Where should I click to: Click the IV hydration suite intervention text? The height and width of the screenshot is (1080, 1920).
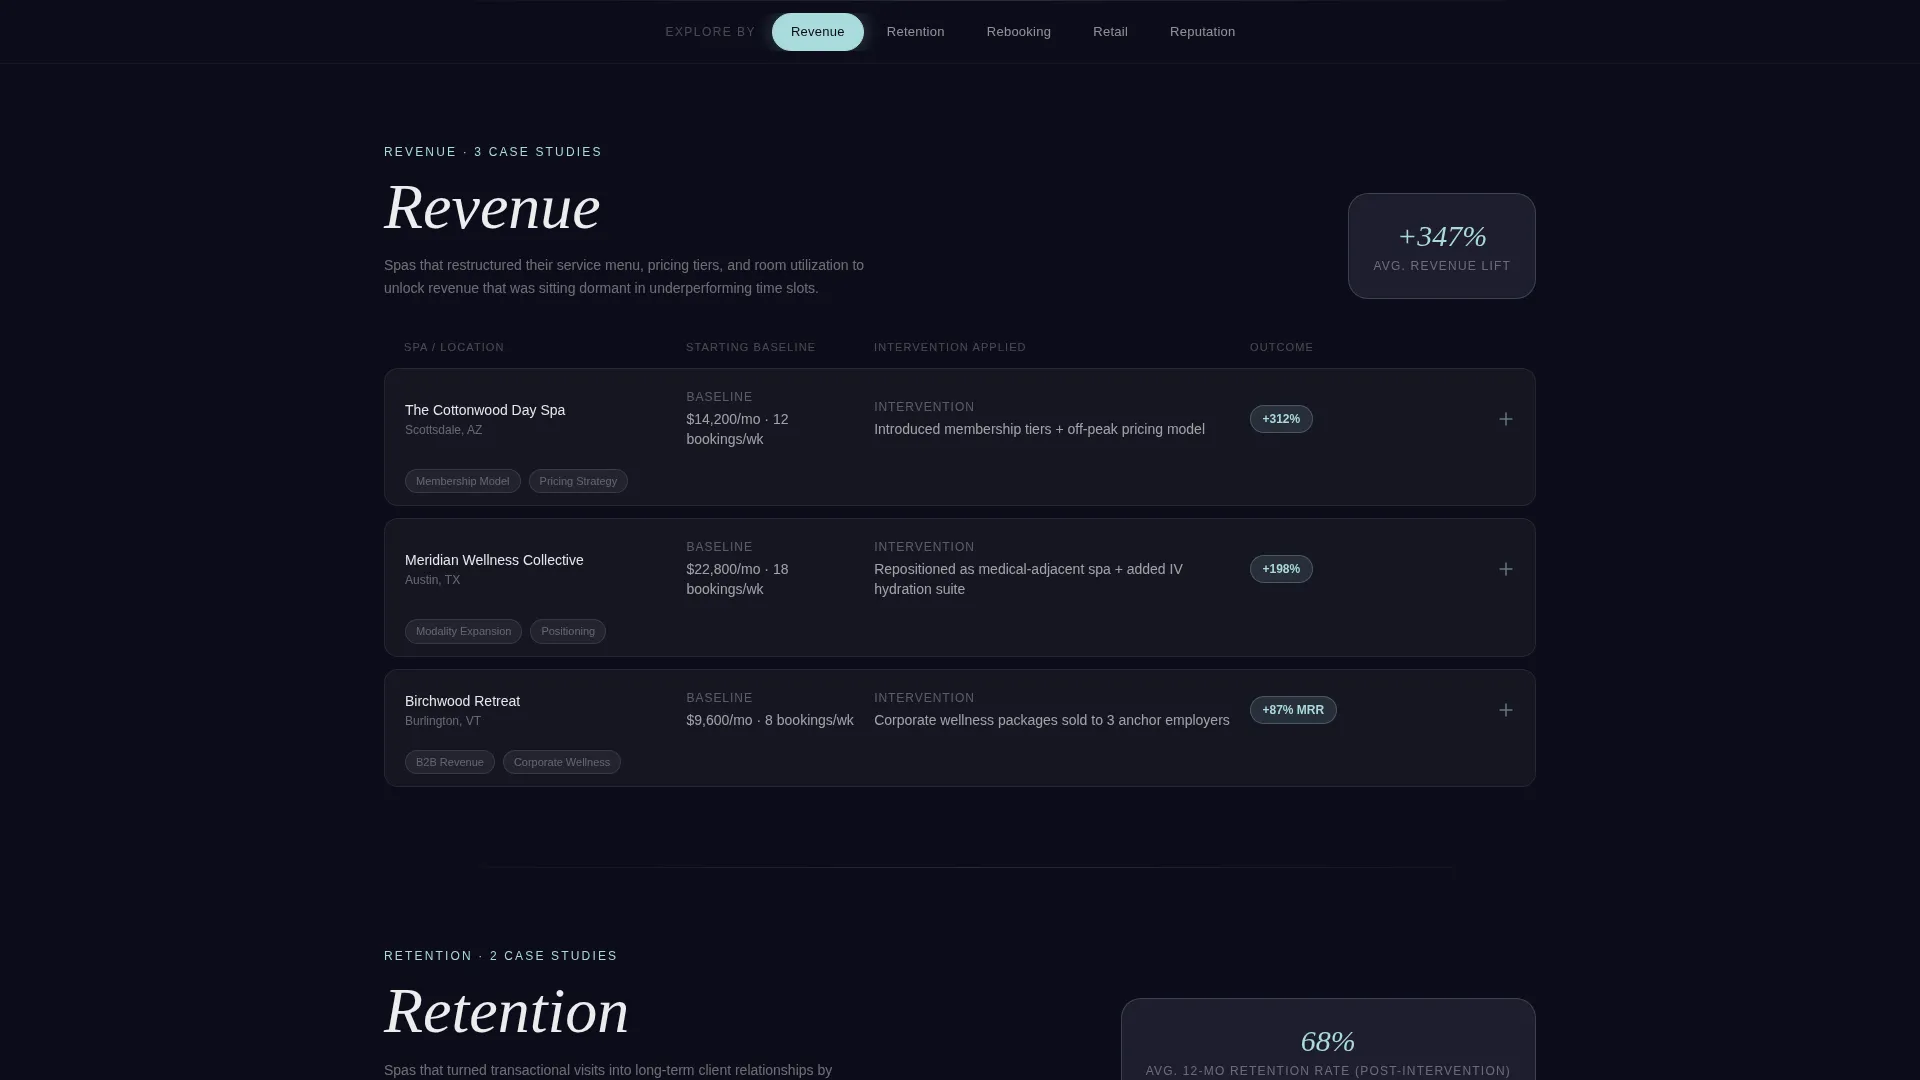1028,579
